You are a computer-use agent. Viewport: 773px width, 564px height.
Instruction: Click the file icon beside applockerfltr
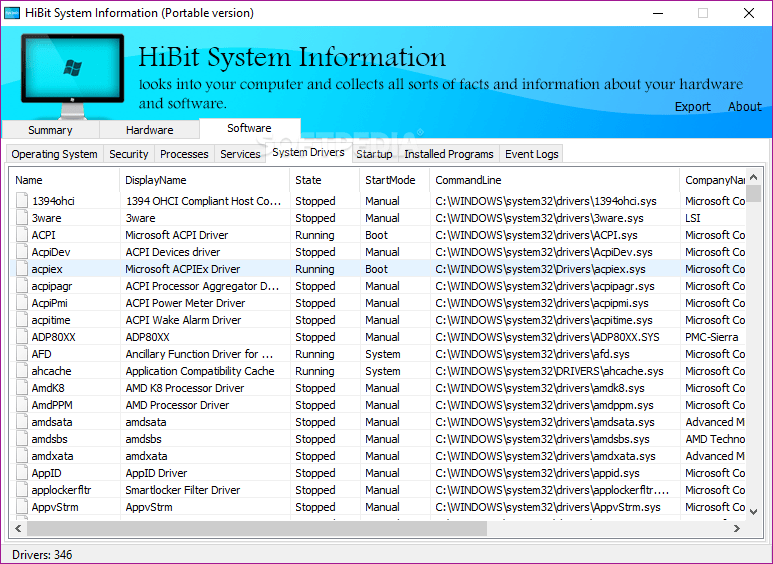point(22,490)
